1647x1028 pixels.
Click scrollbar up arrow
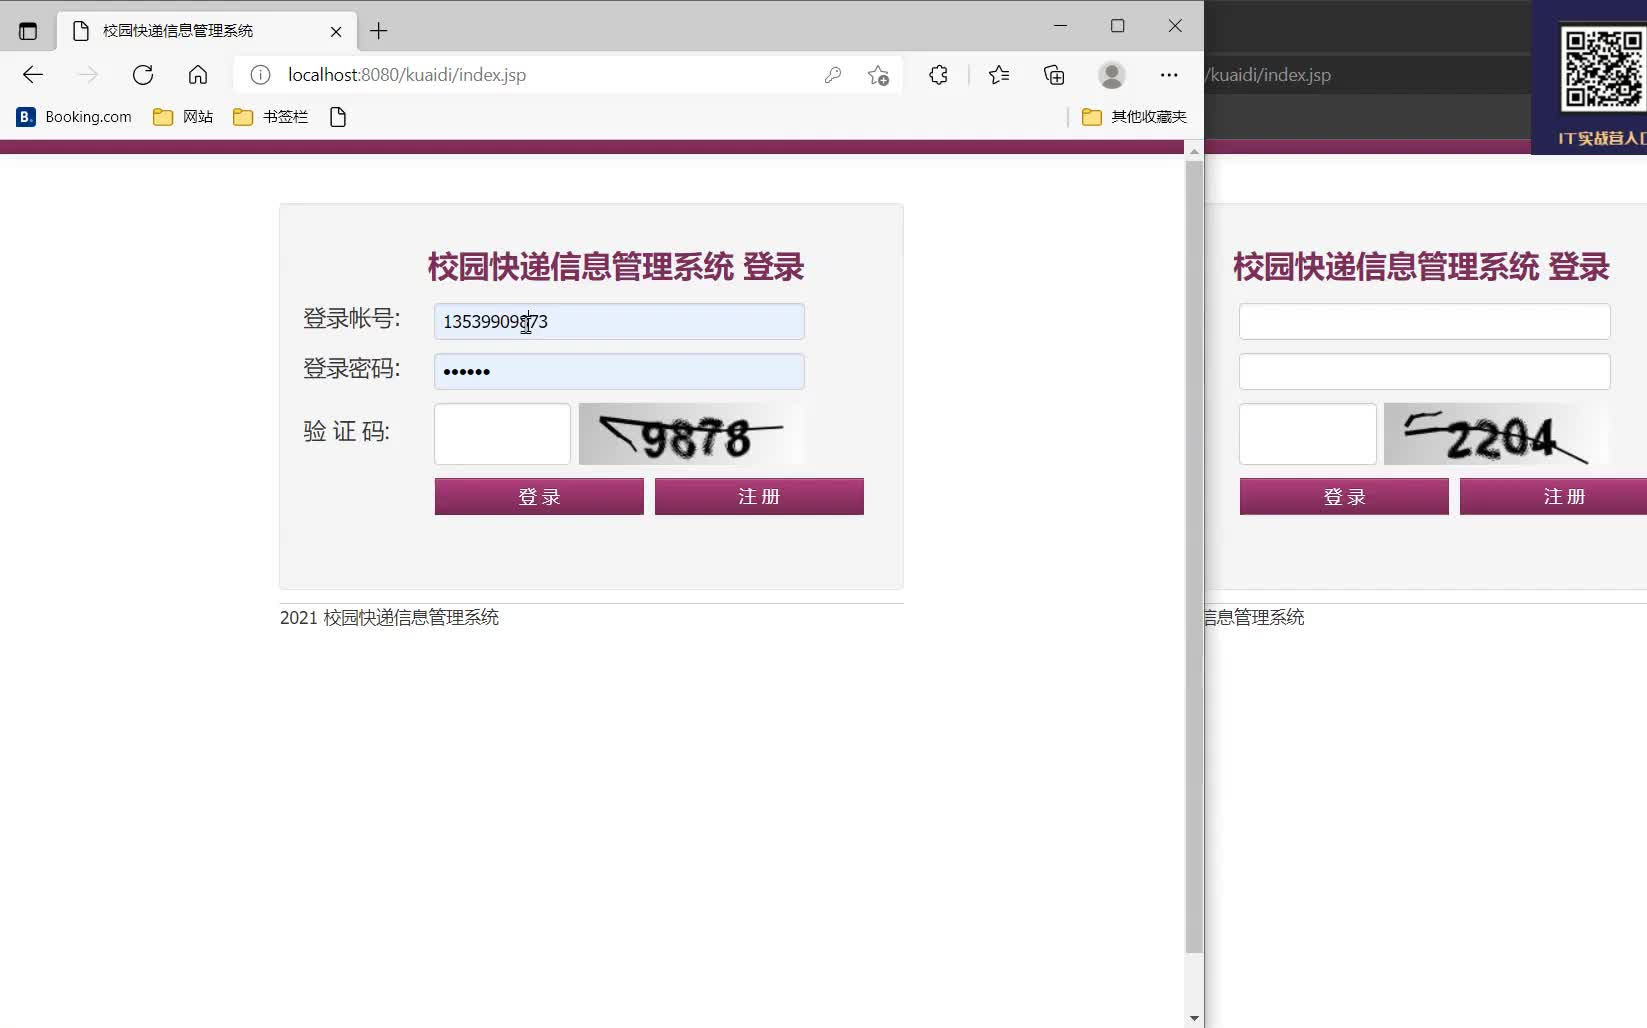1194,151
